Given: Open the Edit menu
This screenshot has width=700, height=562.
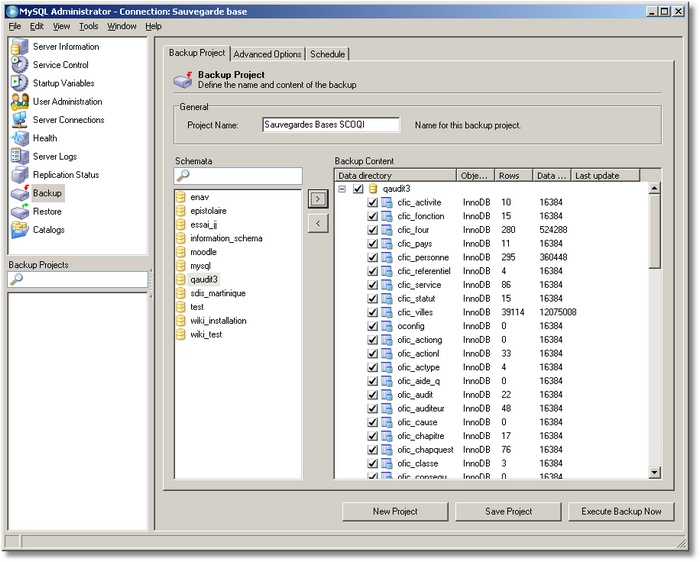Looking at the screenshot, I should click(x=37, y=26).
